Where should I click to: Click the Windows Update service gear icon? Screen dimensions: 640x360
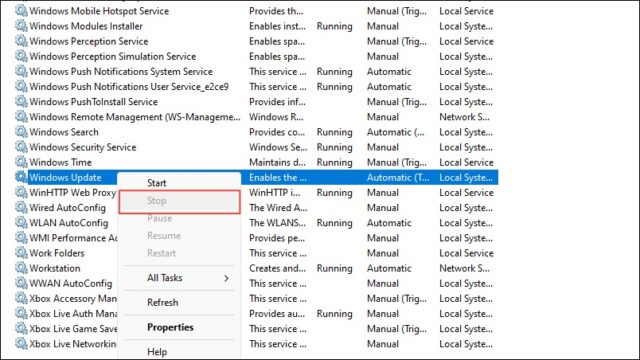[x=21, y=177]
